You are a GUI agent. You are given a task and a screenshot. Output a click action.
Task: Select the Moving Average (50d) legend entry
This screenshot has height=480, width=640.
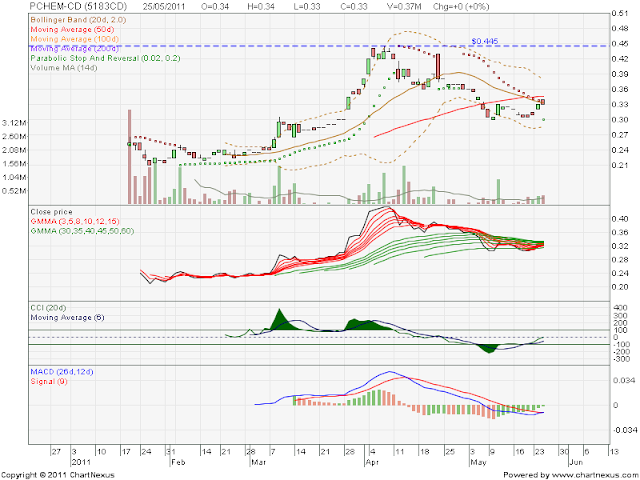[x=72, y=29]
